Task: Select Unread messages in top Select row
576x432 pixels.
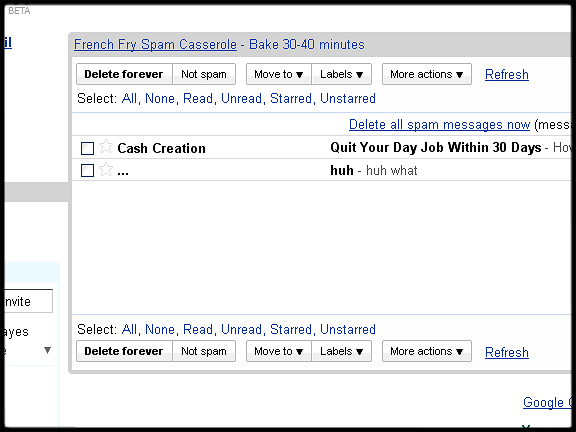Action: 241,98
